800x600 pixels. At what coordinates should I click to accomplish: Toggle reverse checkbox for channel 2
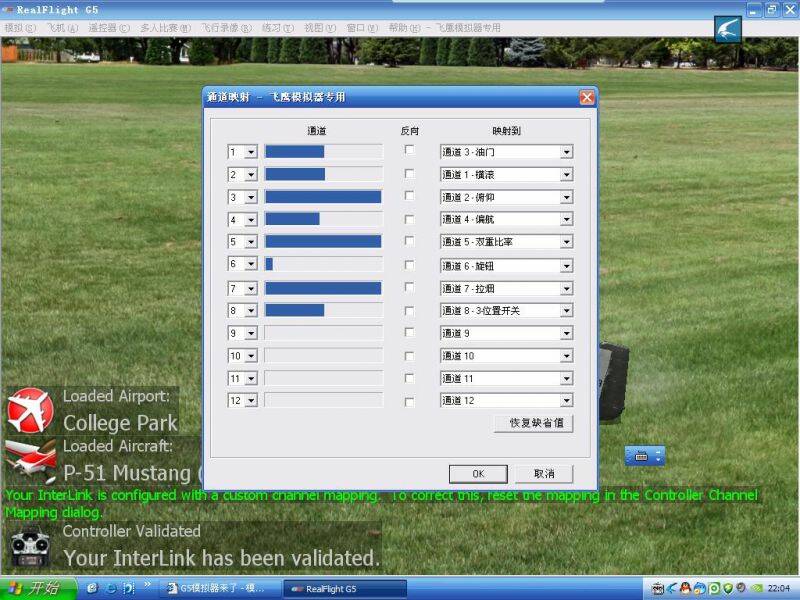coord(409,174)
